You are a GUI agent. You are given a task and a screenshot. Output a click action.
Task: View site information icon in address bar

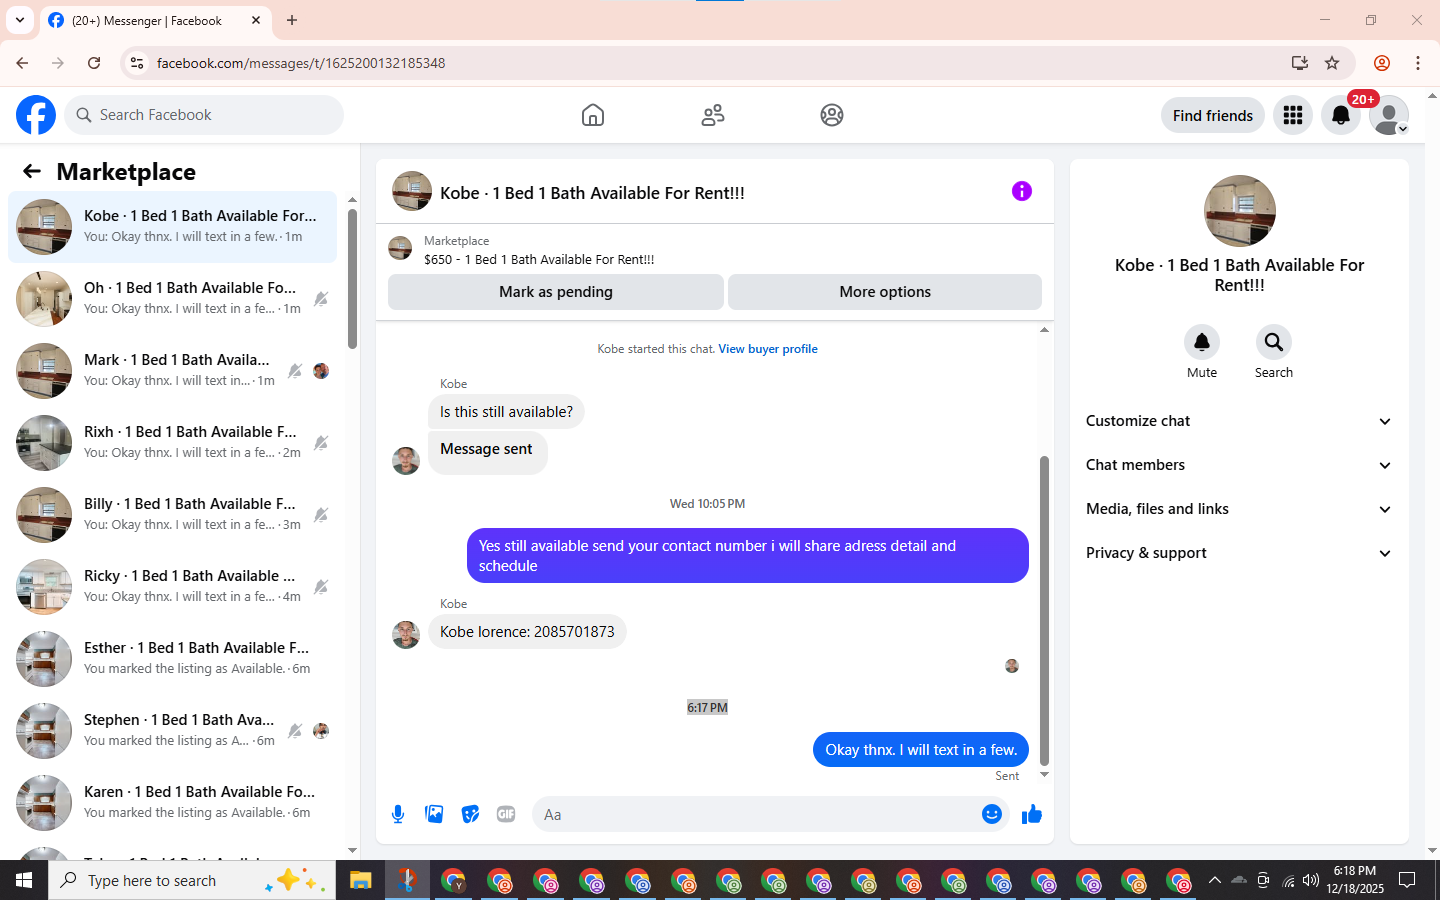[137, 63]
